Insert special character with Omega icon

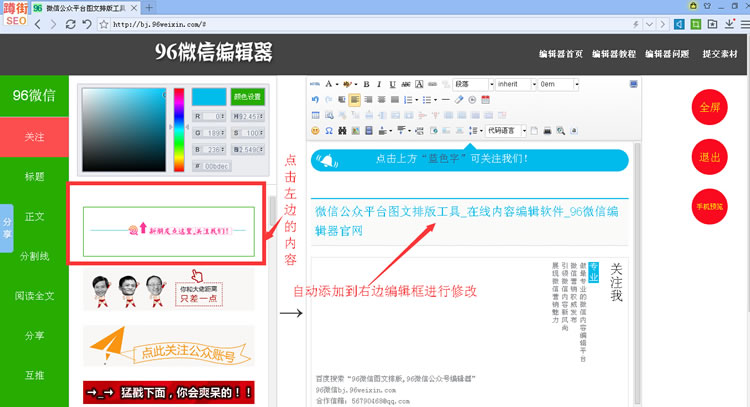pos(329,130)
